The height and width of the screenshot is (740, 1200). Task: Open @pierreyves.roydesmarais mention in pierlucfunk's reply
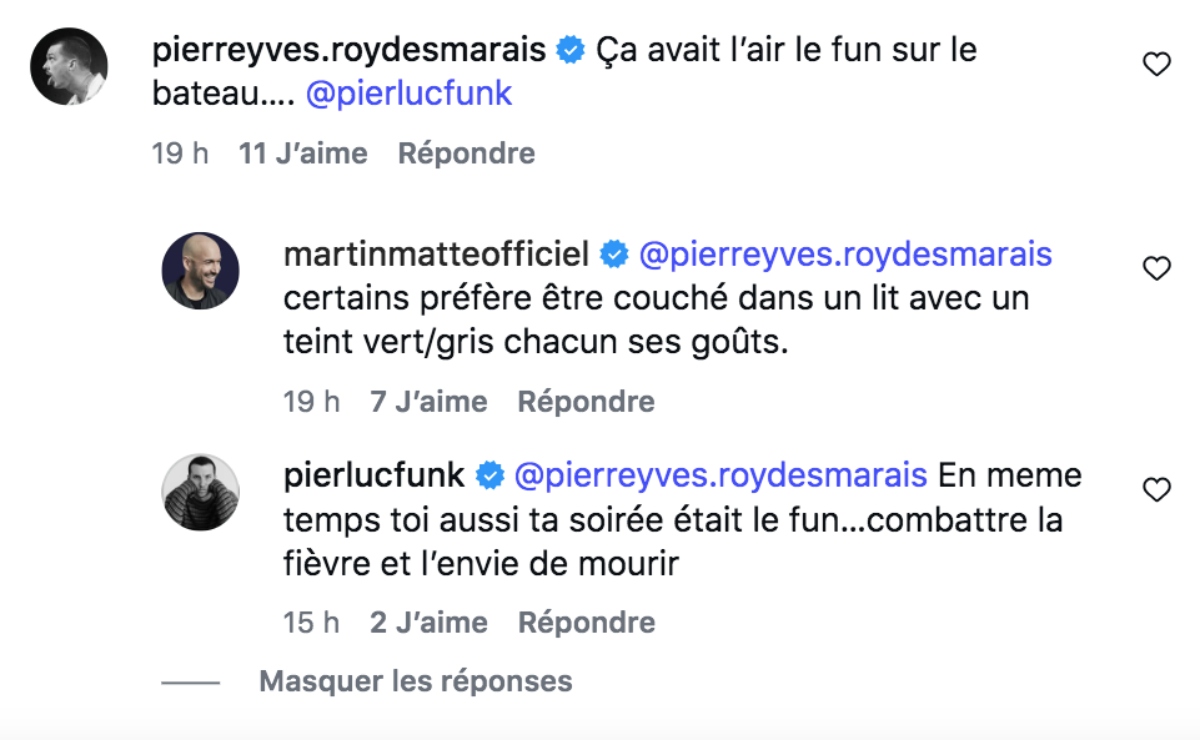pyautogui.click(x=720, y=476)
